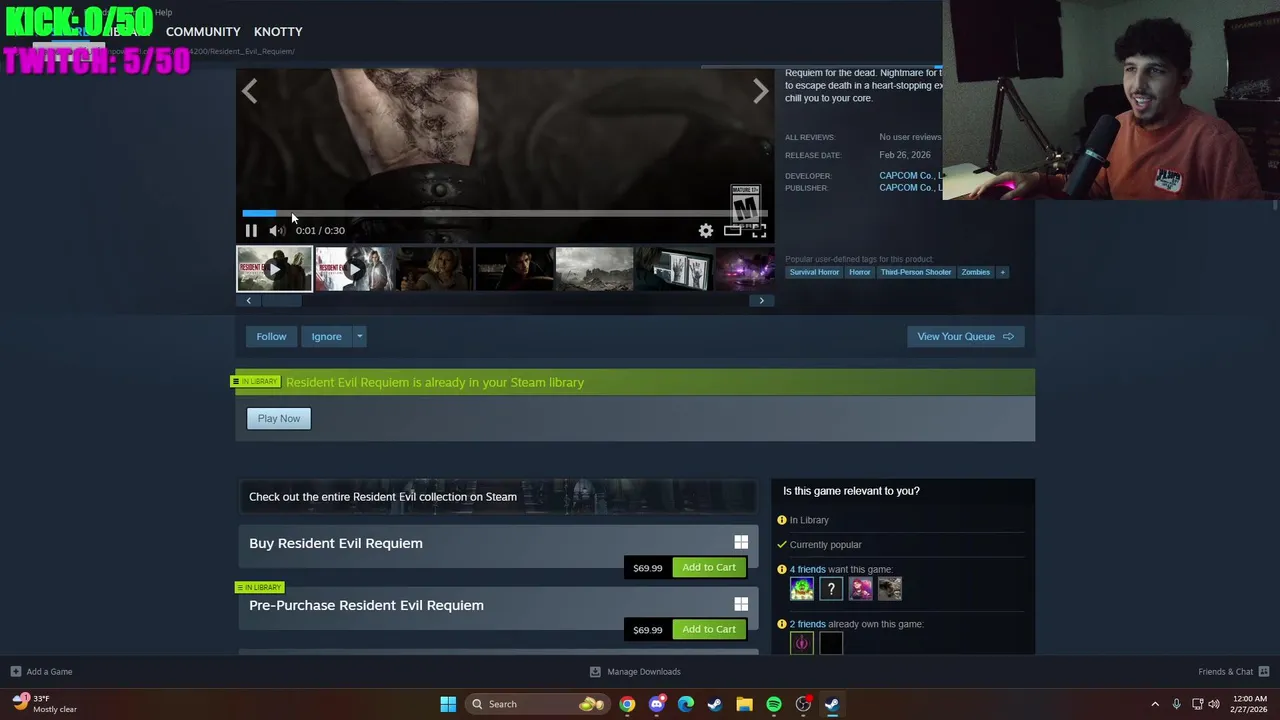
Task: Go to previous media with left arrow
Action: pos(249,91)
